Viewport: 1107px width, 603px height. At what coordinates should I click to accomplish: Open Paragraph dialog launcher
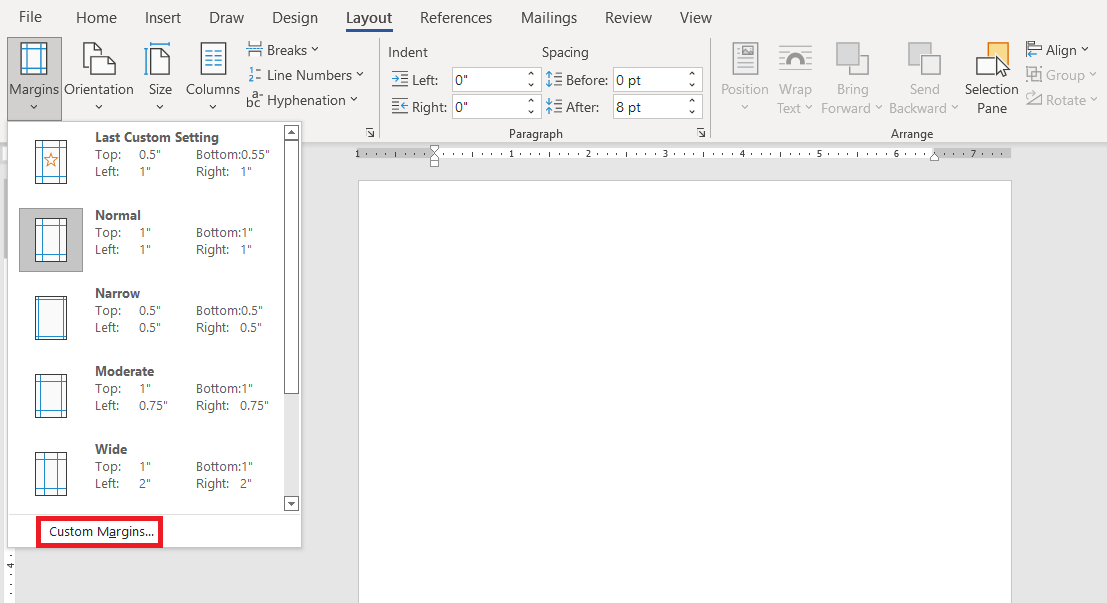tap(701, 133)
